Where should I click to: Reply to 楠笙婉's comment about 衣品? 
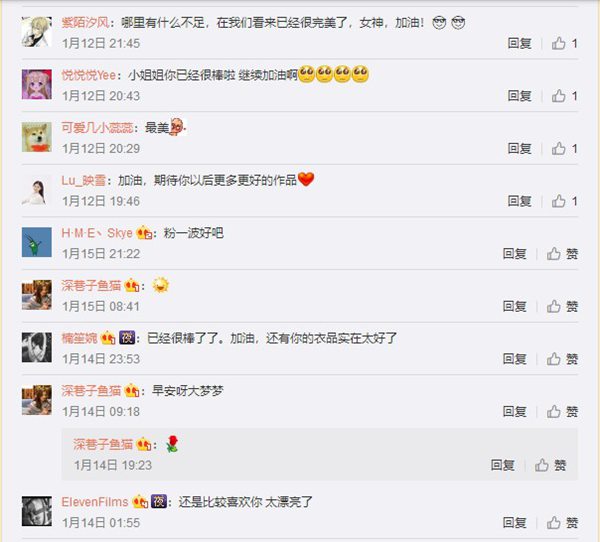click(514, 359)
